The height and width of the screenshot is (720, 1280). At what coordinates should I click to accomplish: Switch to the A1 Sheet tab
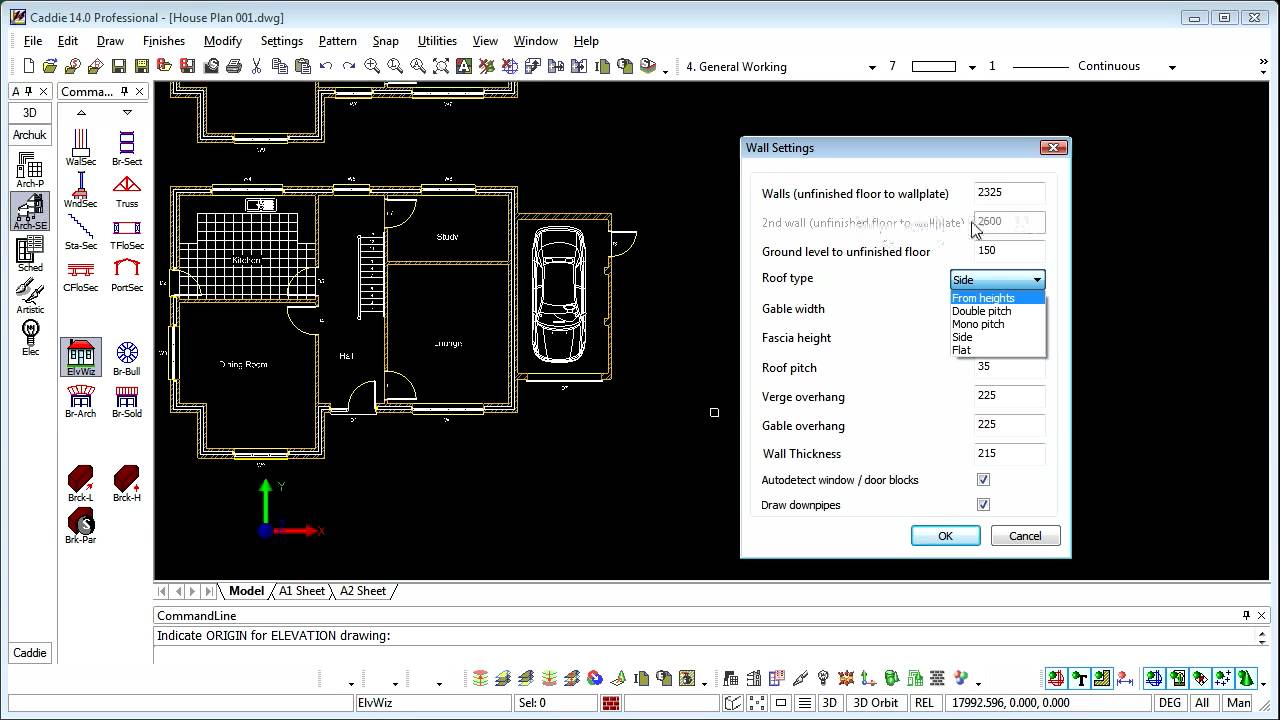click(302, 591)
